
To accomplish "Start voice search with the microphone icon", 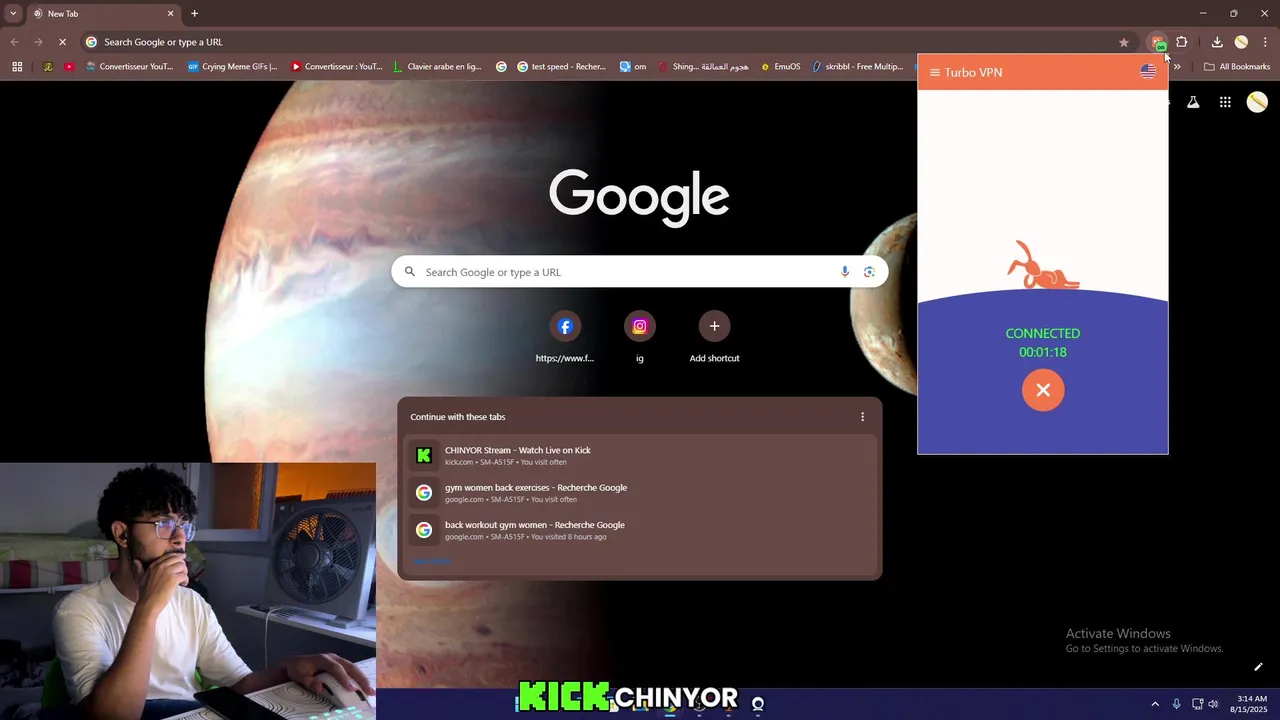I will [845, 272].
